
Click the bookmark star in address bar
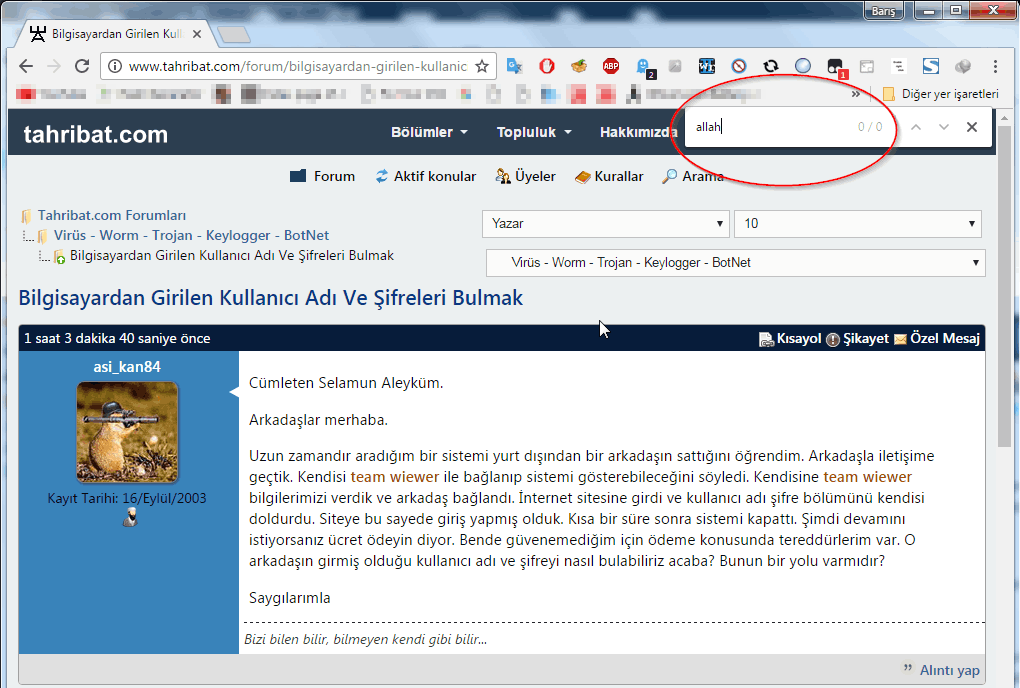coord(481,67)
